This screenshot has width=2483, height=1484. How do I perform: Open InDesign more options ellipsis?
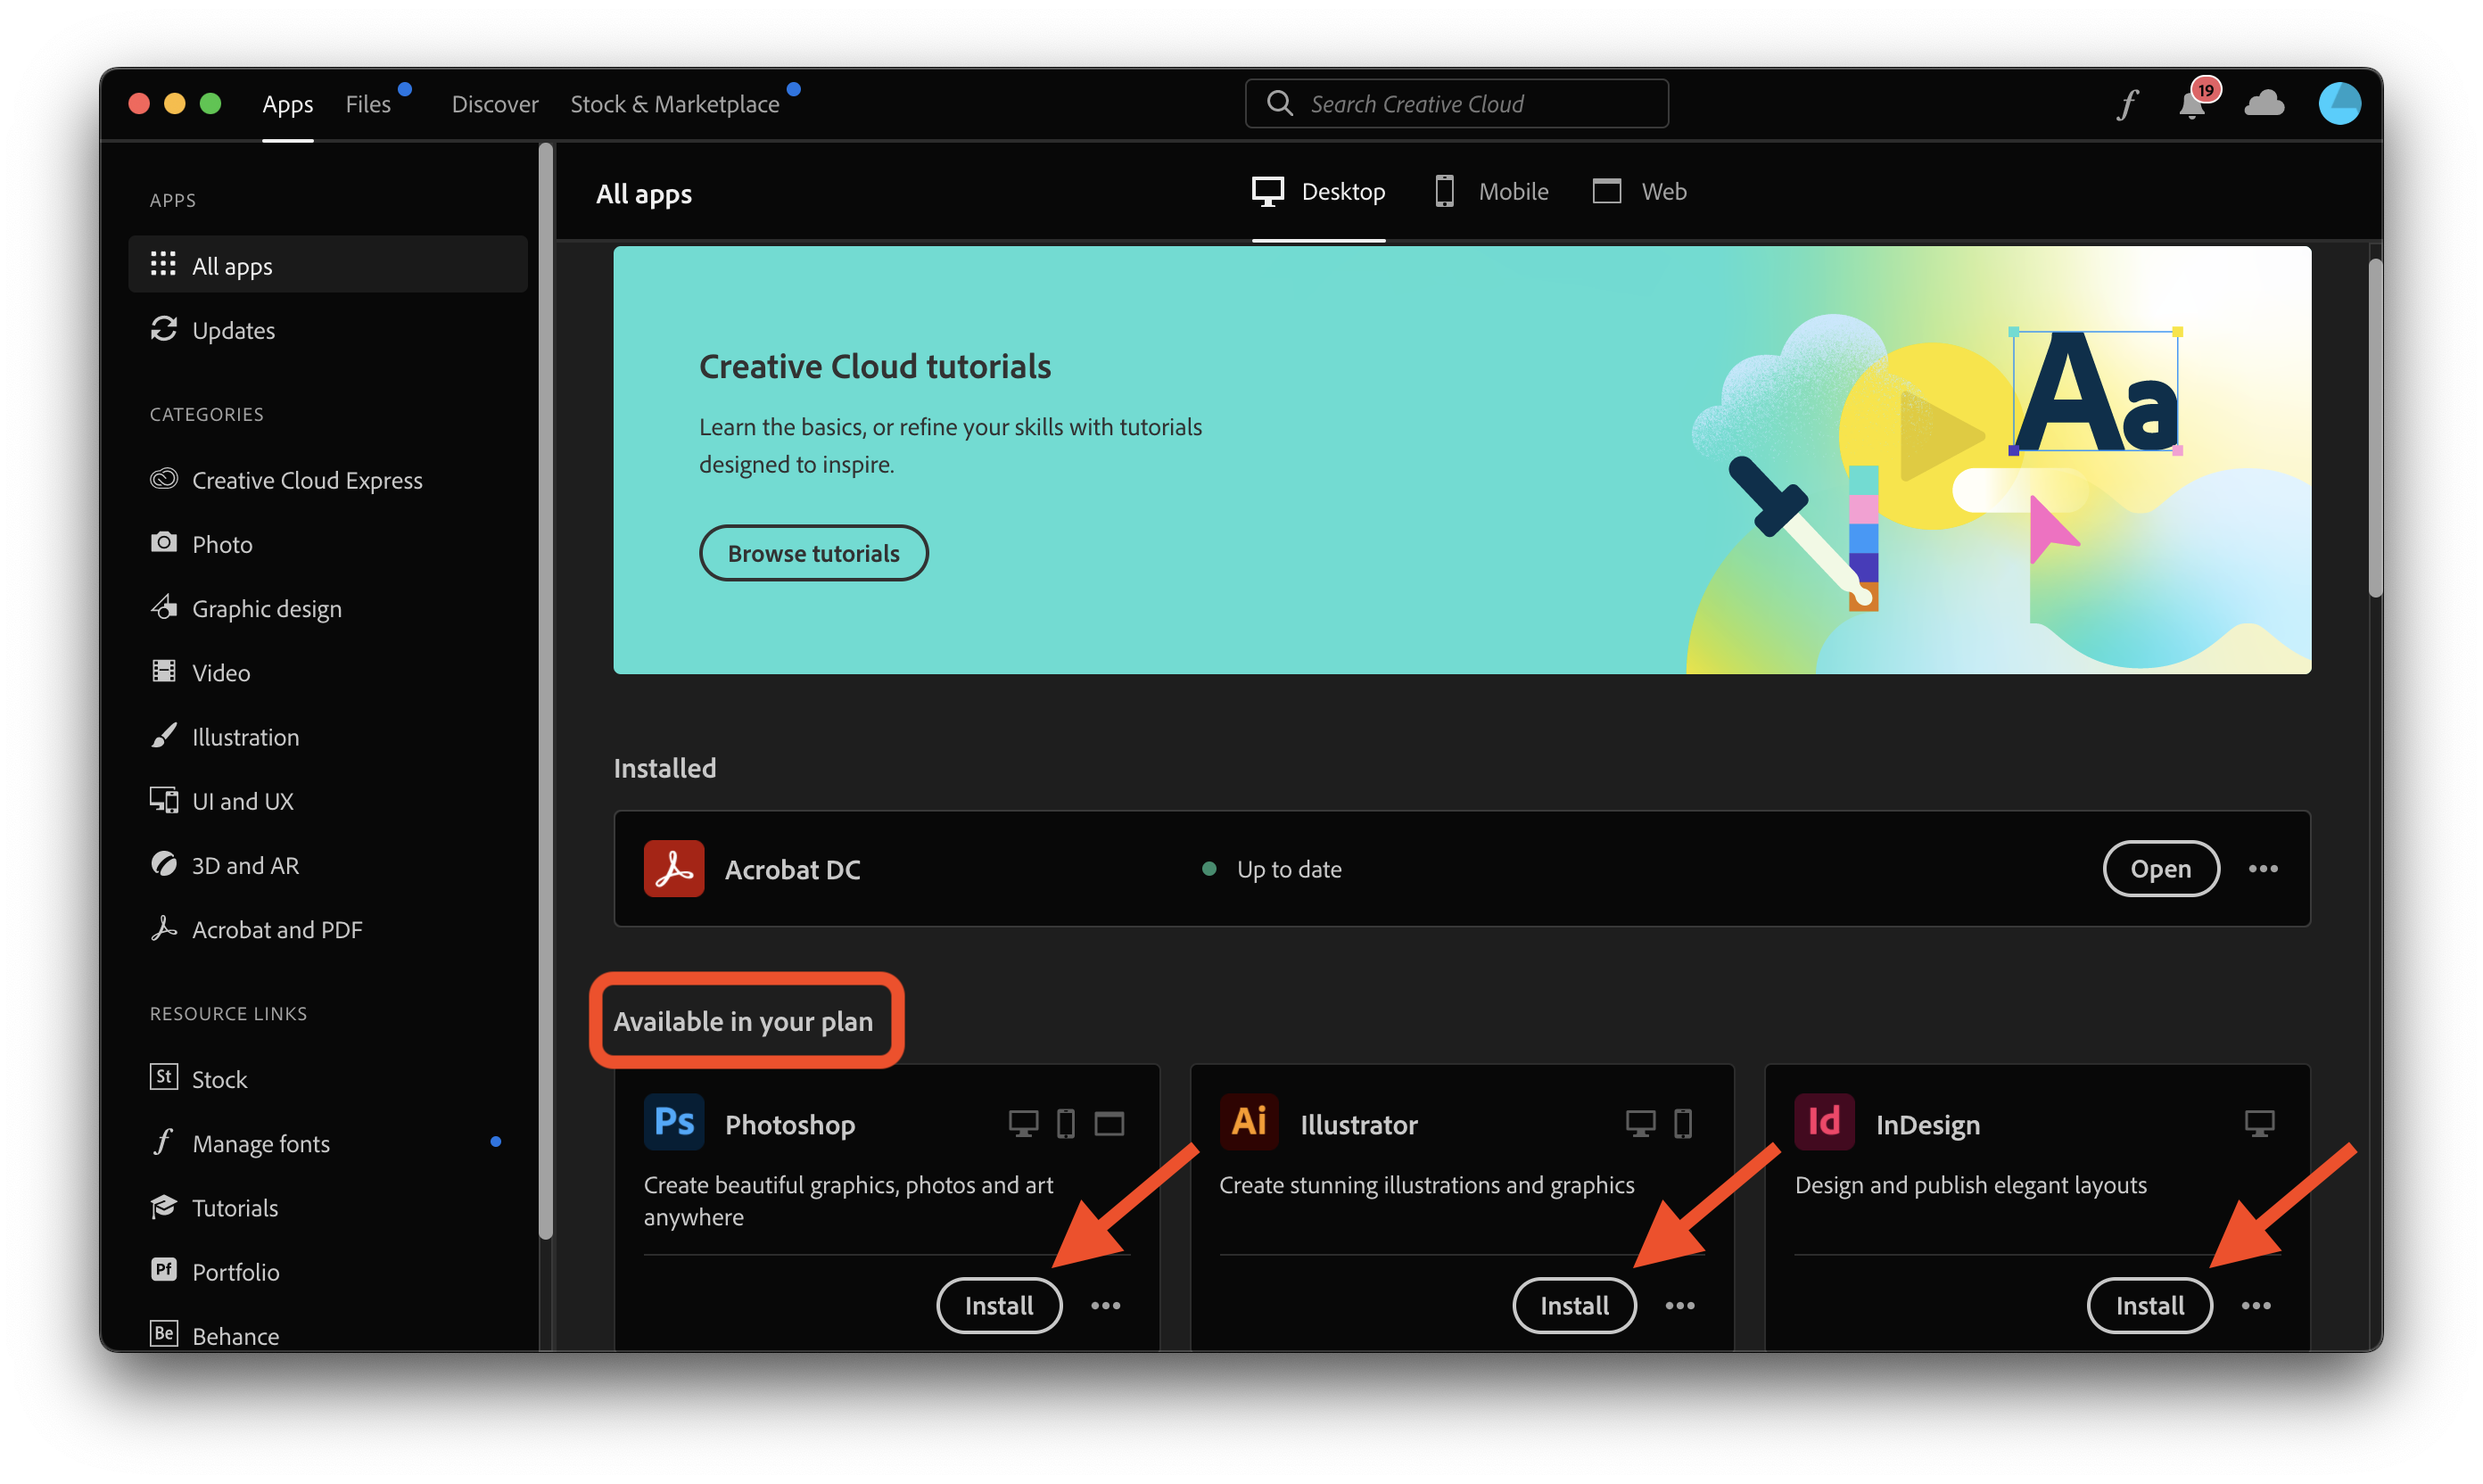point(2256,1305)
